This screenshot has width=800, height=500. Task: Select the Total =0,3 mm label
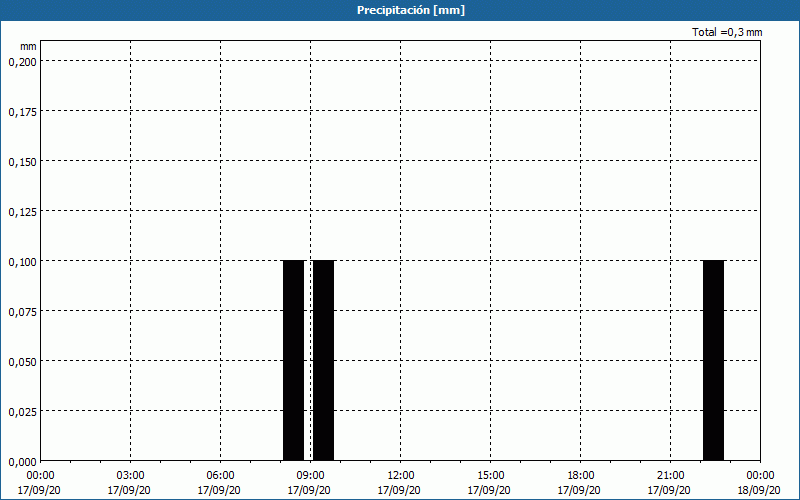727,32
